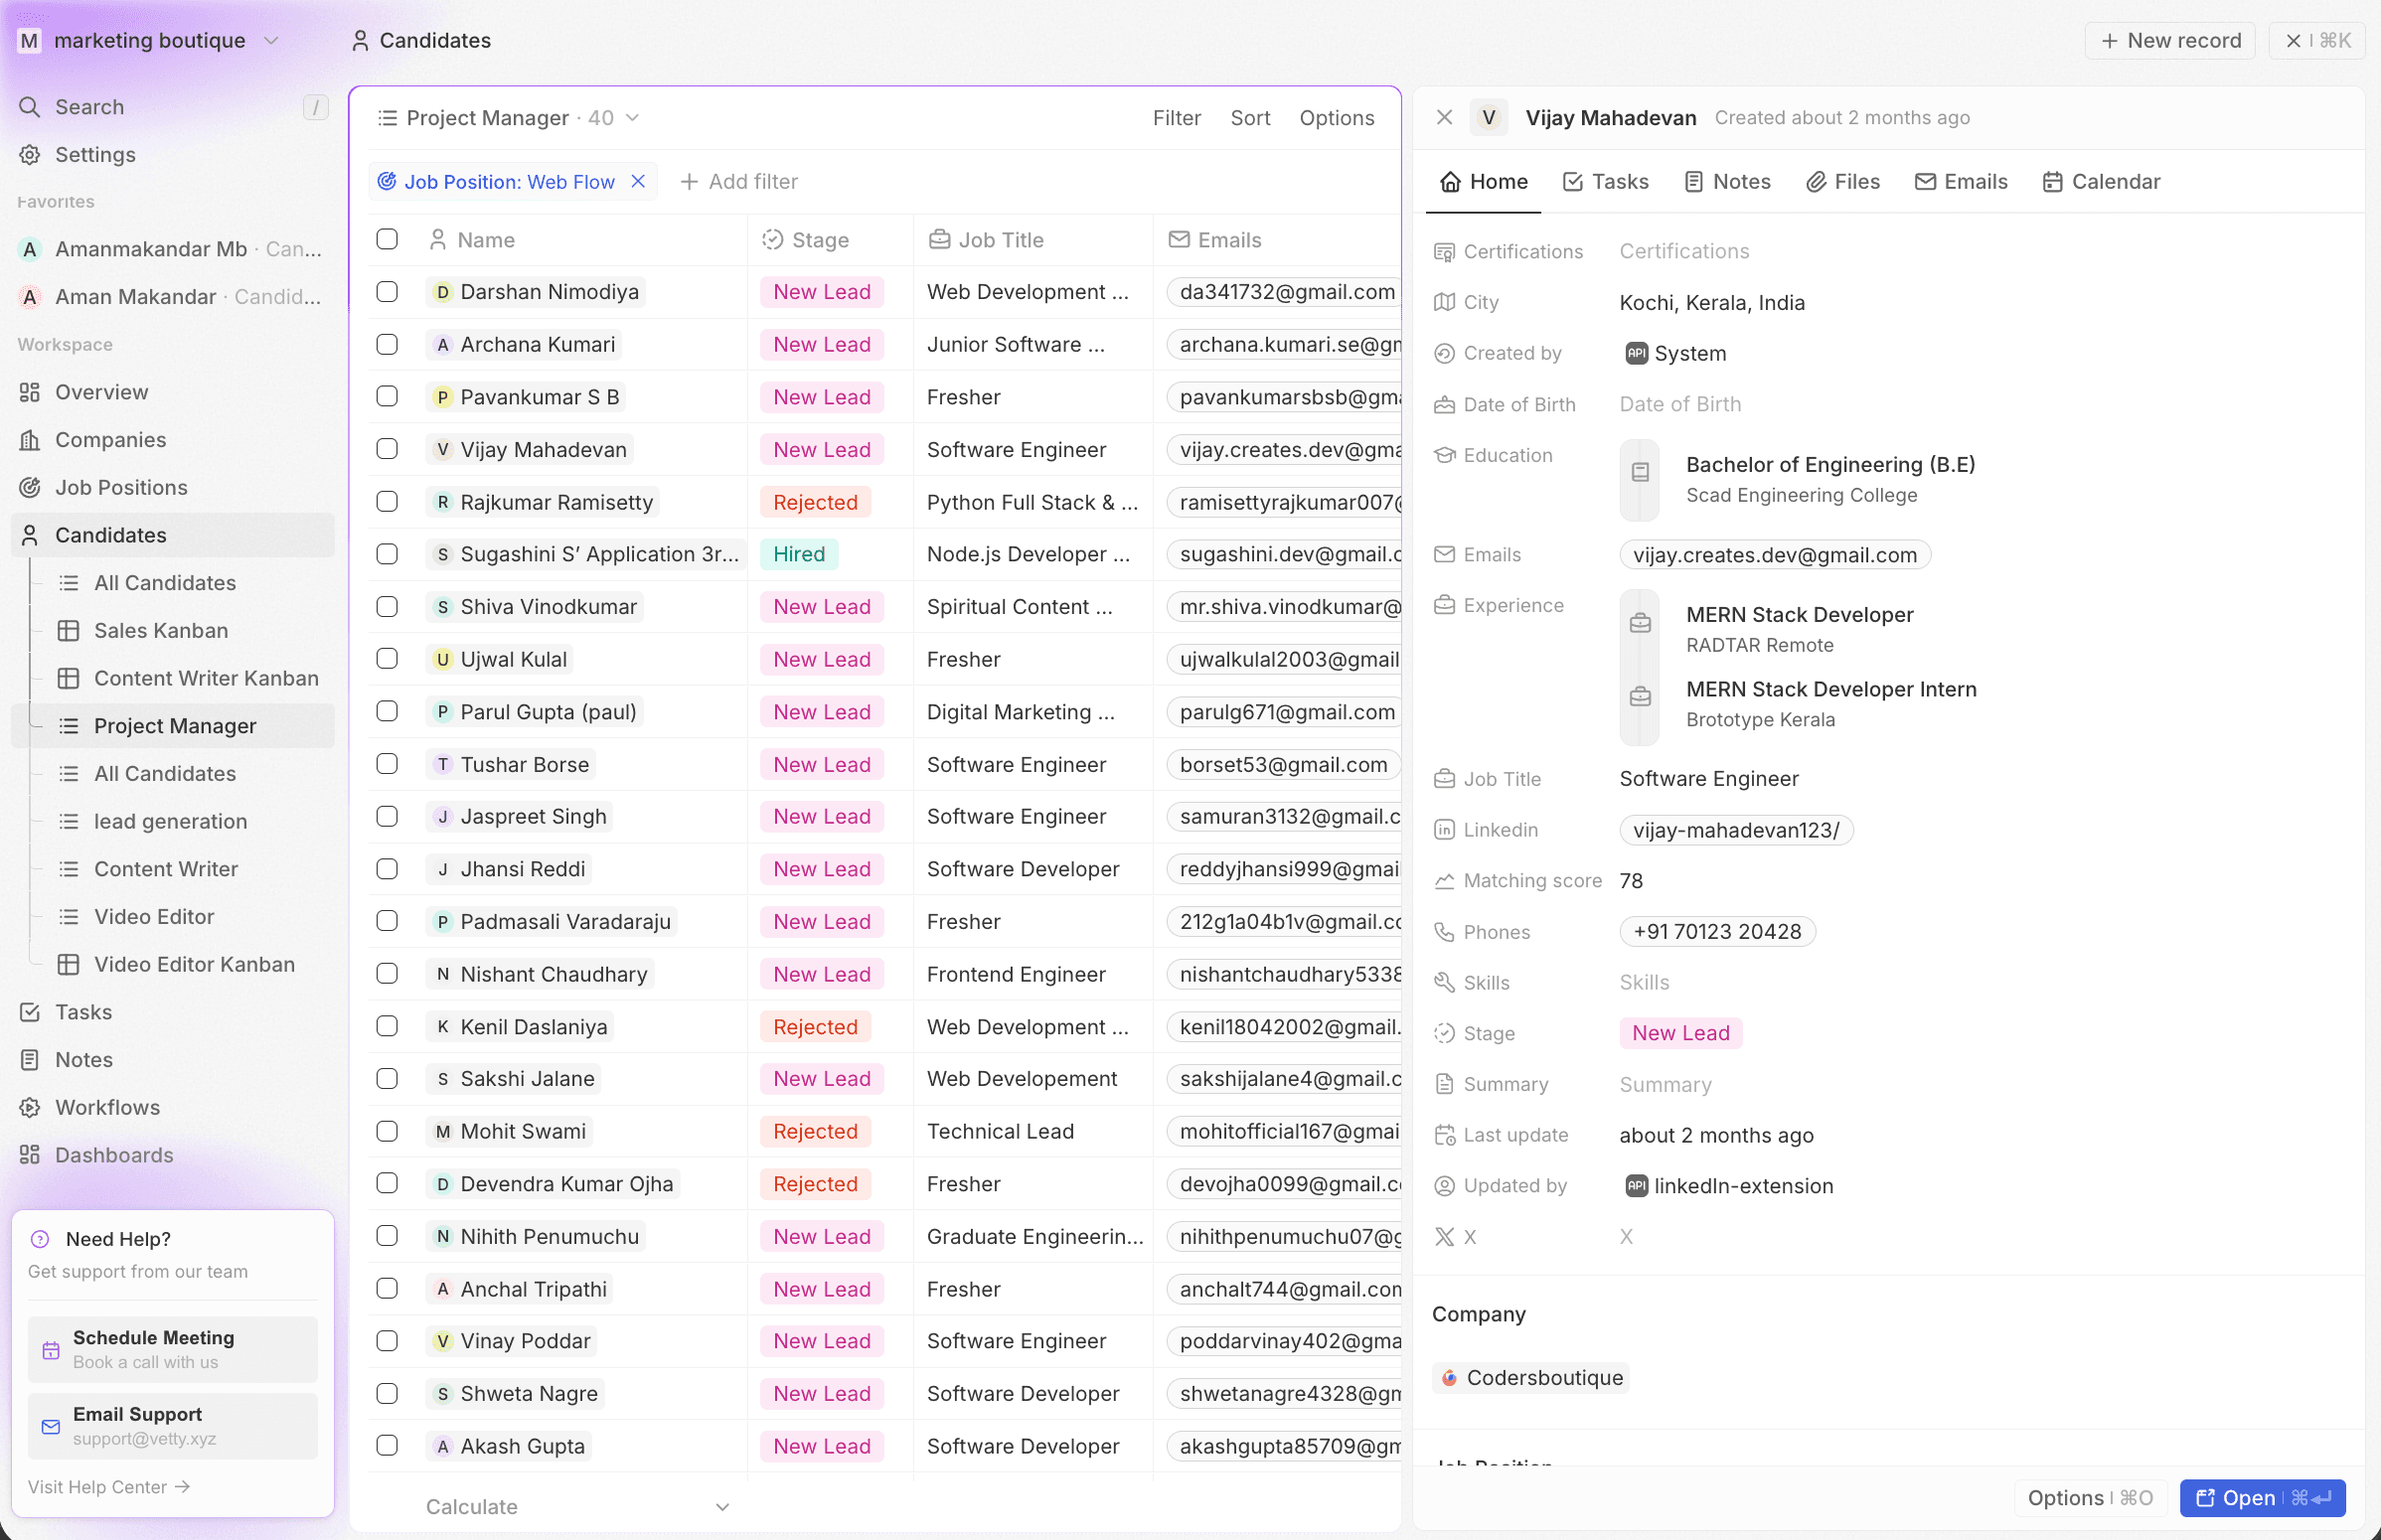Select checkbox for Darshan Nimodiya row

[387, 292]
